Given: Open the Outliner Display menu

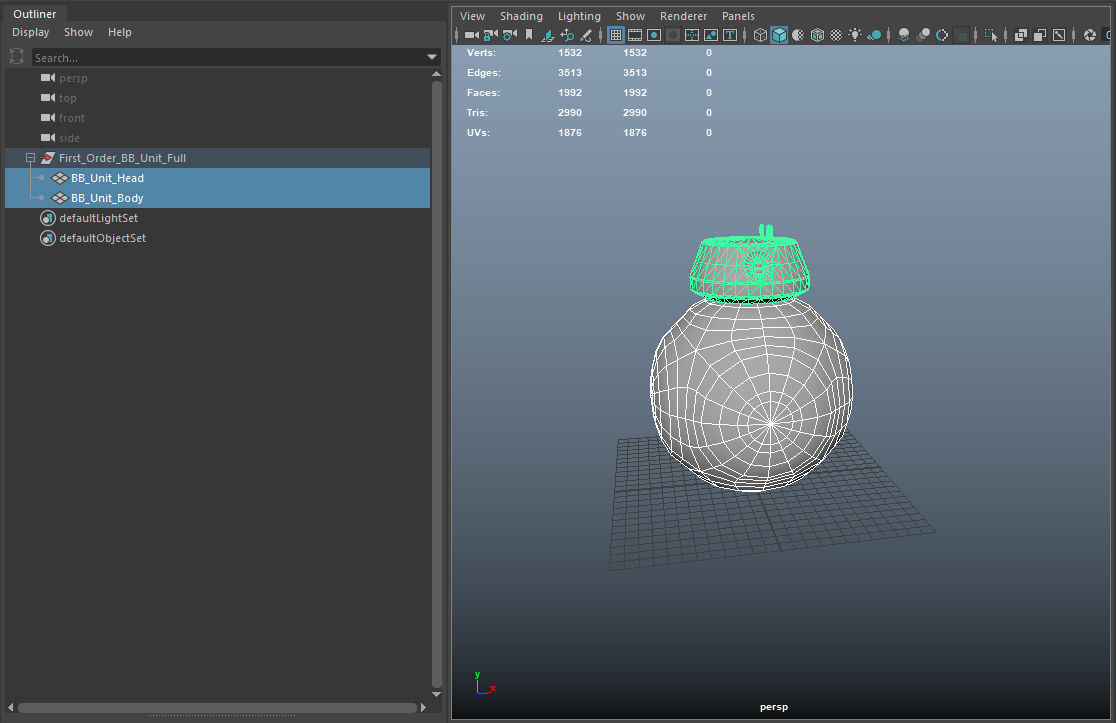Looking at the screenshot, I should (31, 32).
